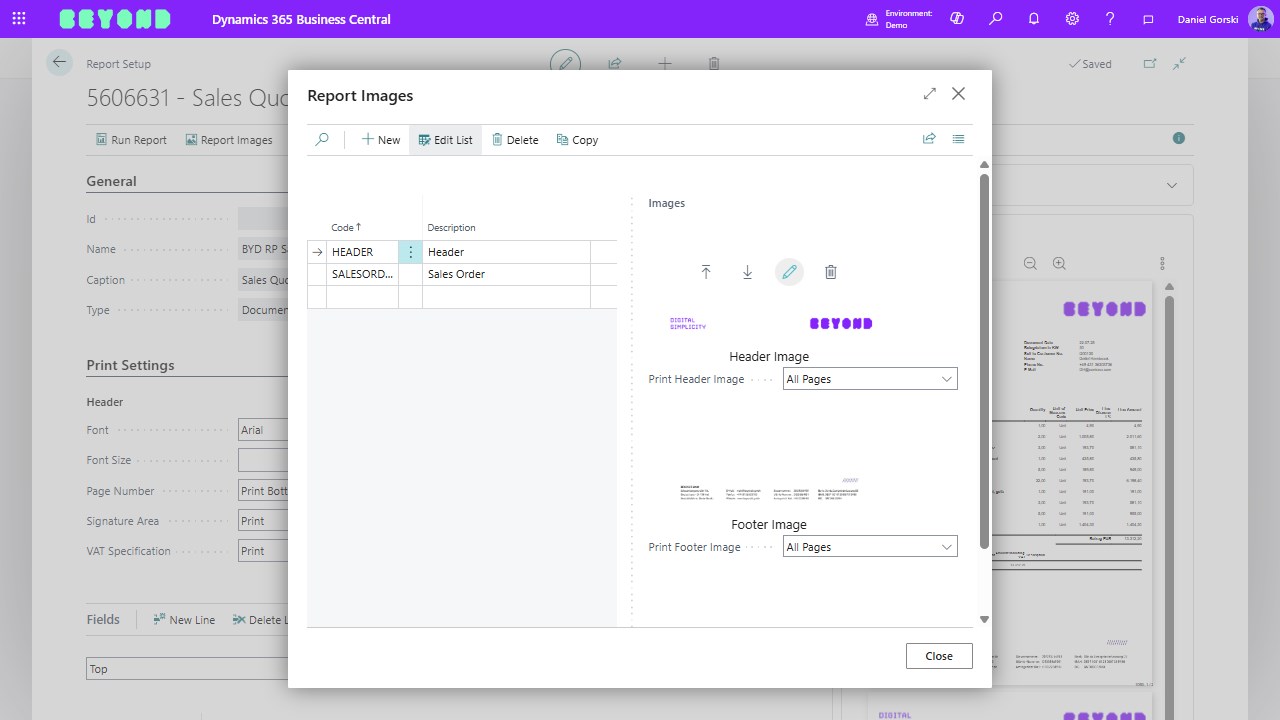
Task: Click the Copy action in toolbar
Action: pos(577,140)
